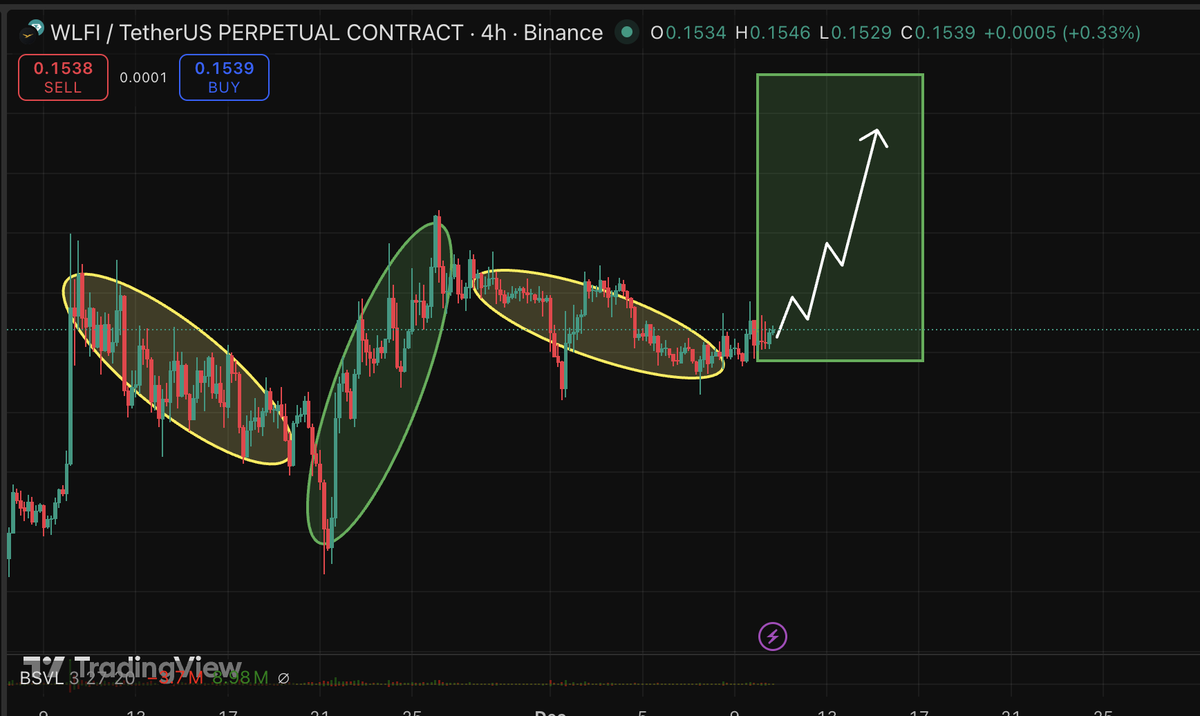Click the green market status dot

click(x=627, y=33)
